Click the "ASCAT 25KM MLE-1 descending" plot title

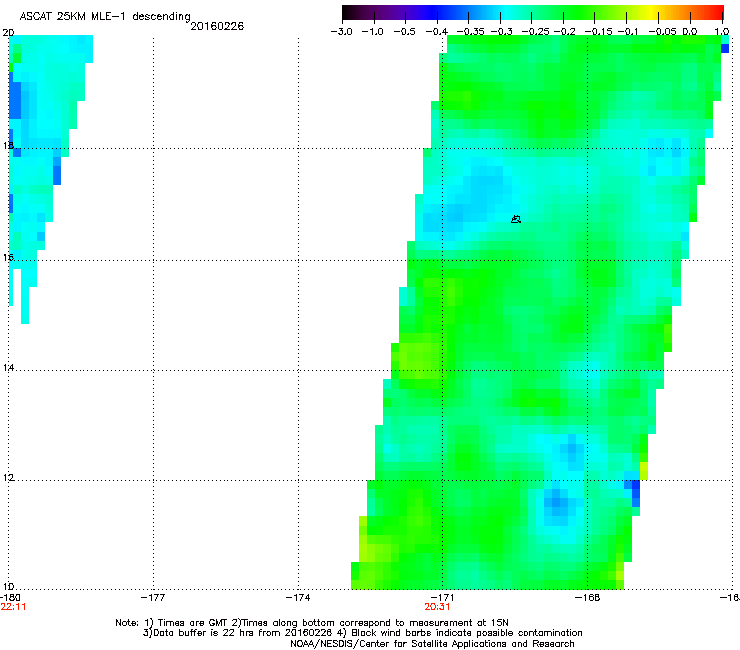point(105,17)
